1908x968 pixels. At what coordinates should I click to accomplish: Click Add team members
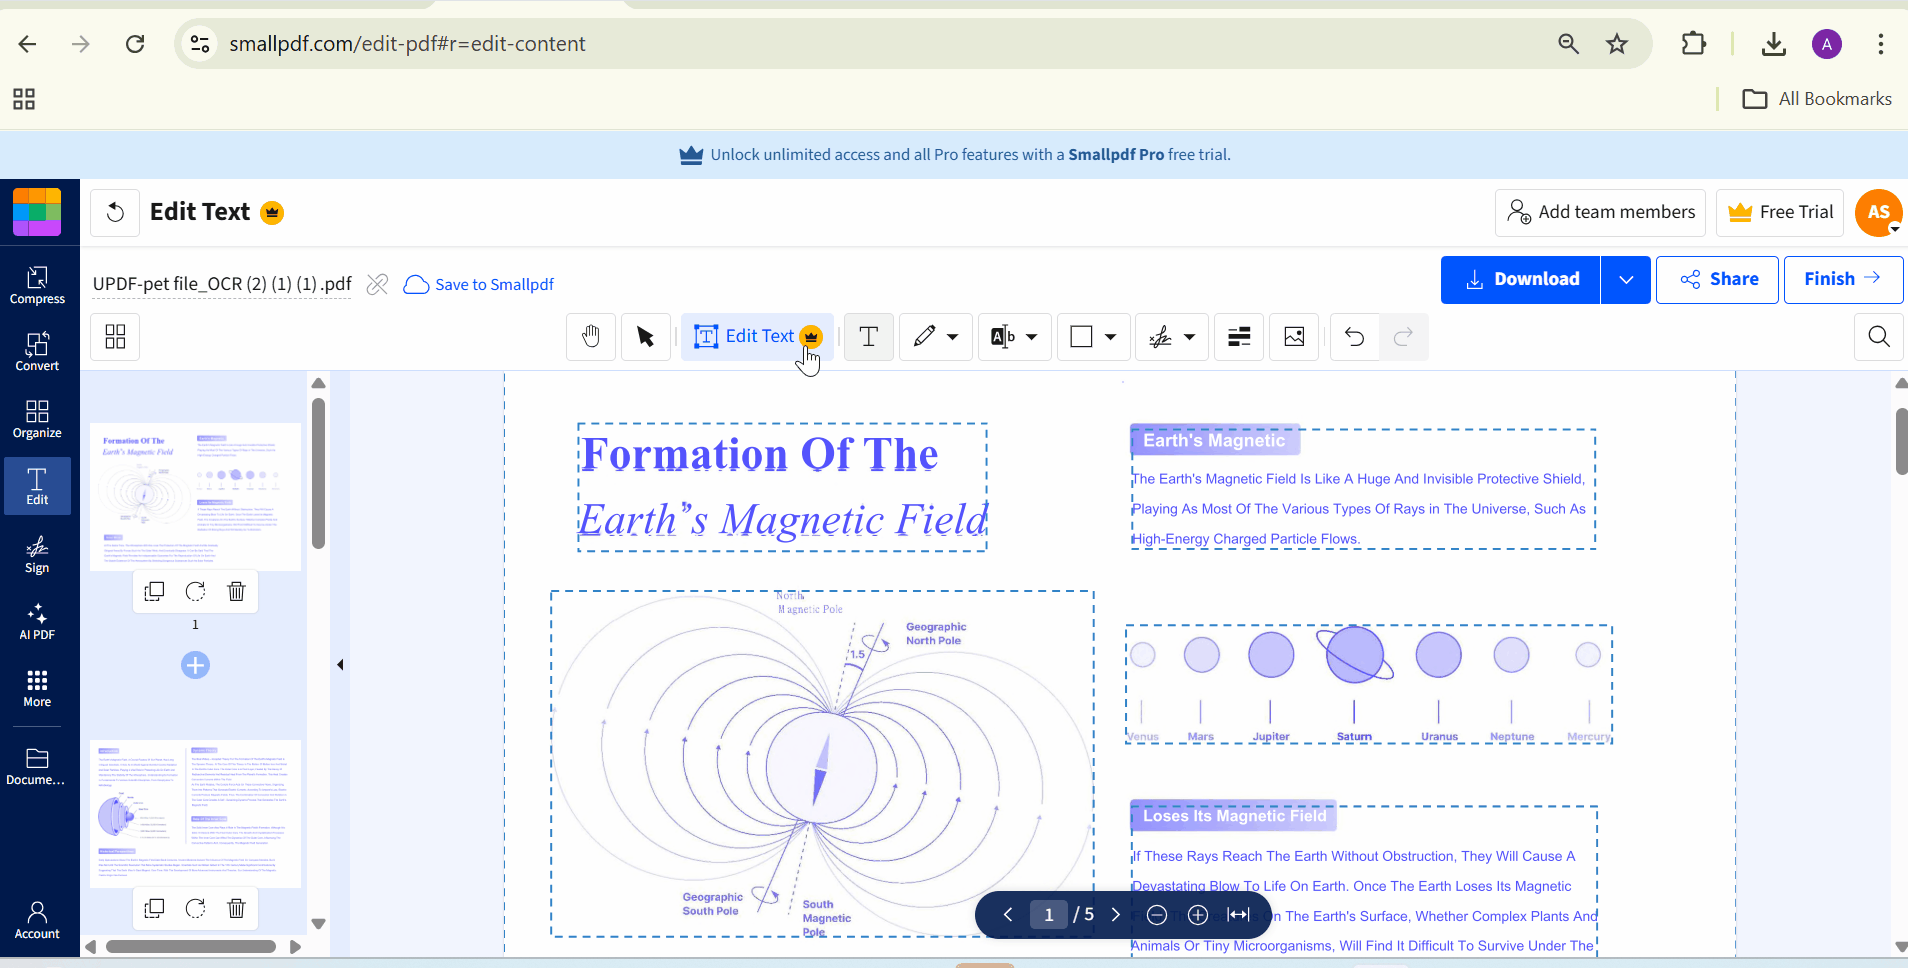[x=1600, y=212]
